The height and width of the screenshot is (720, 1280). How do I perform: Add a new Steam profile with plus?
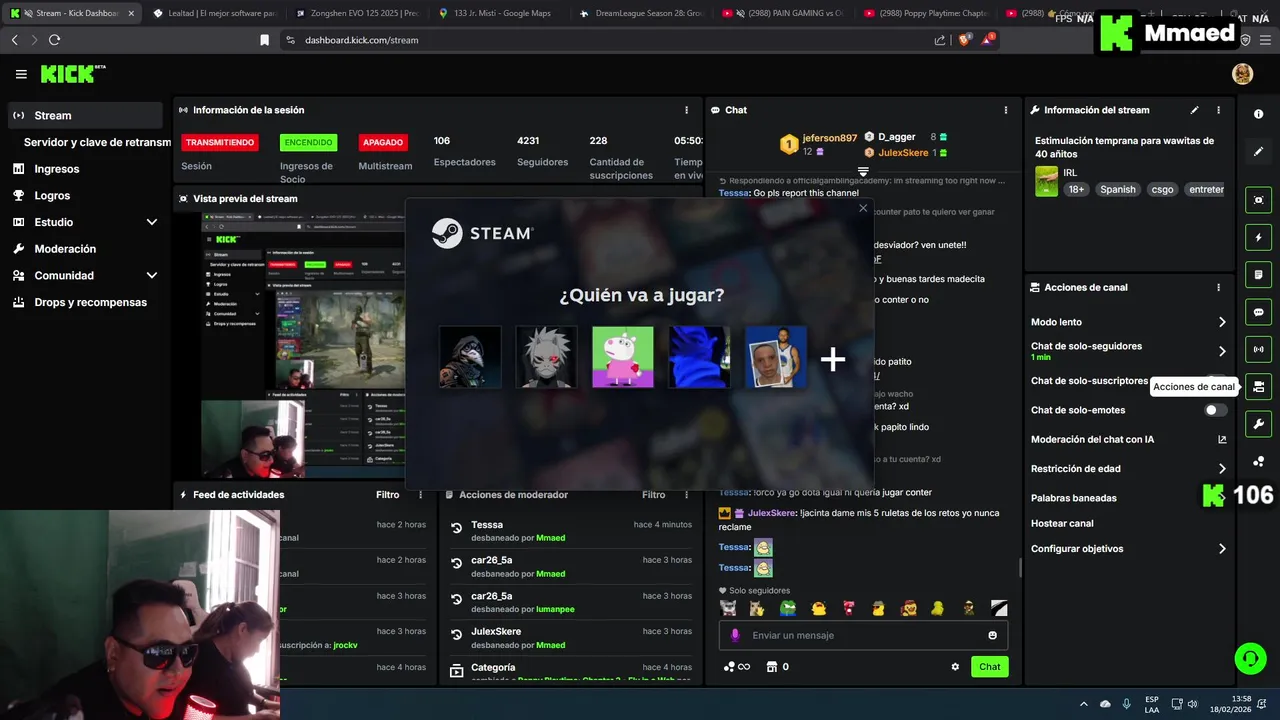(x=833, y=359)
